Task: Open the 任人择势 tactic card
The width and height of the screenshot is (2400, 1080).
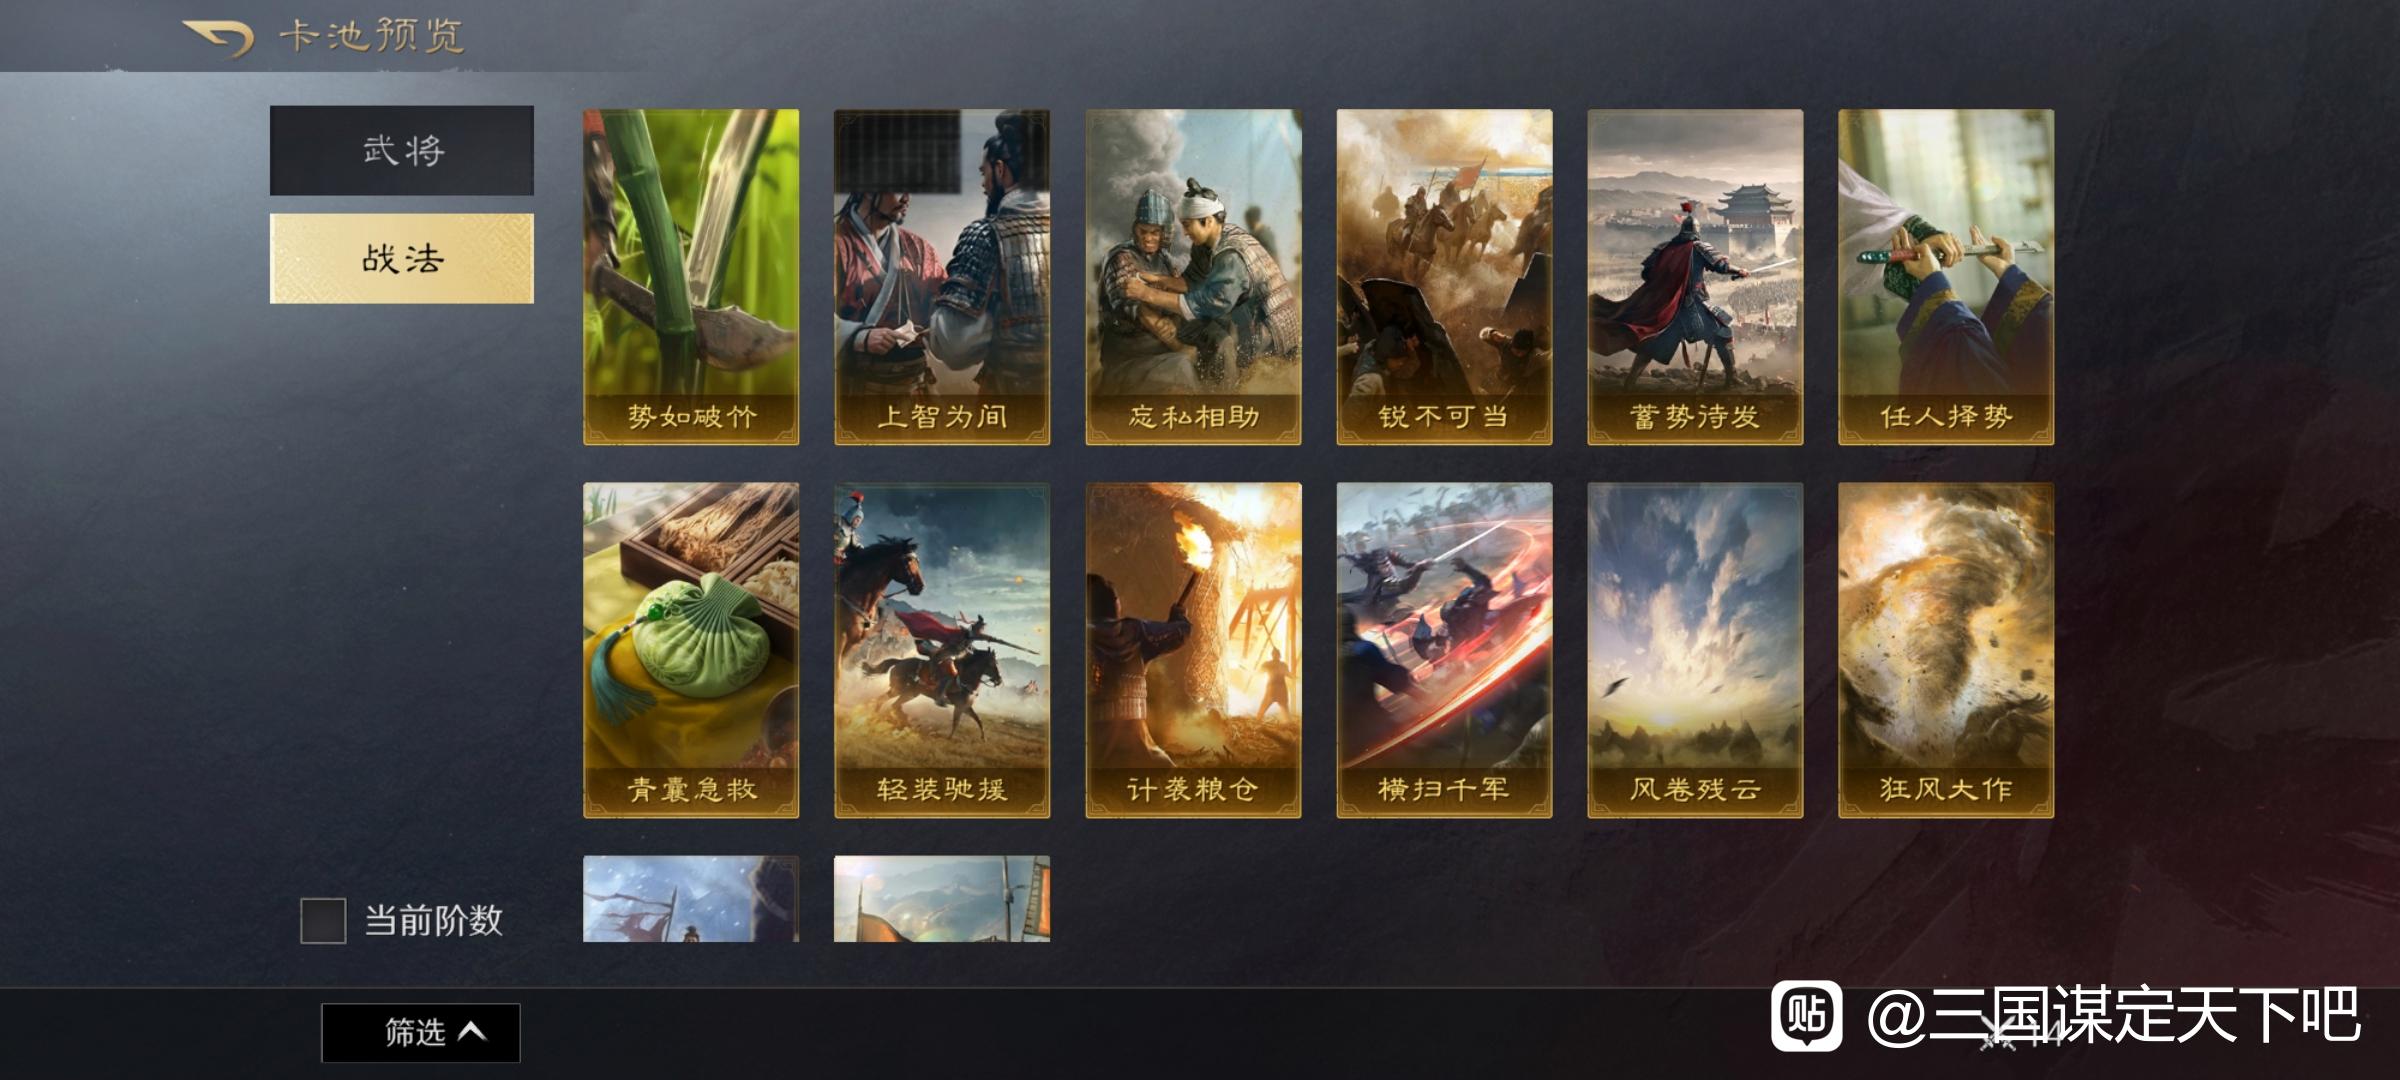Action: 1946,277
